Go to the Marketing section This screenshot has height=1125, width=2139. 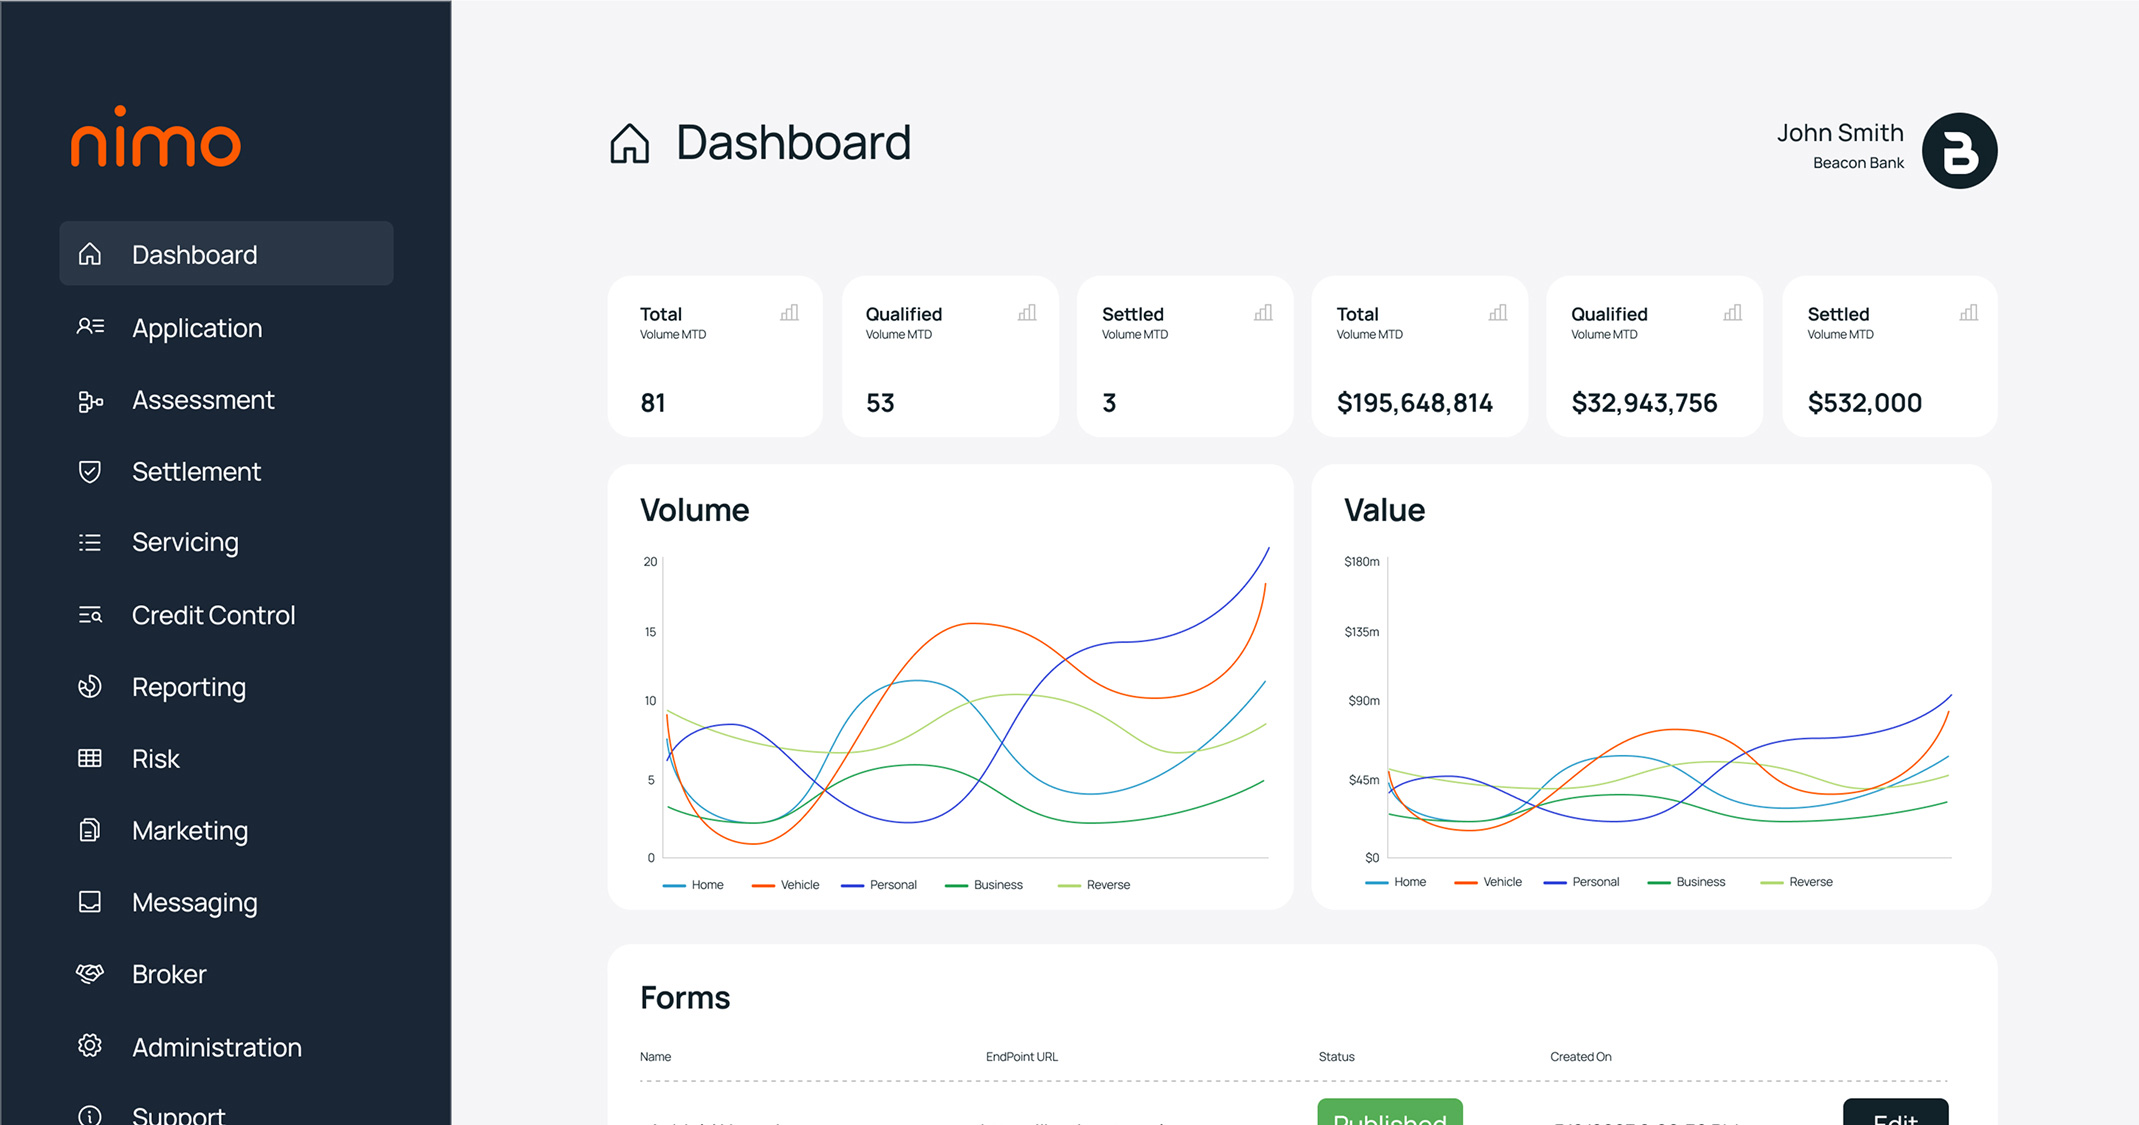coord(190,831)
